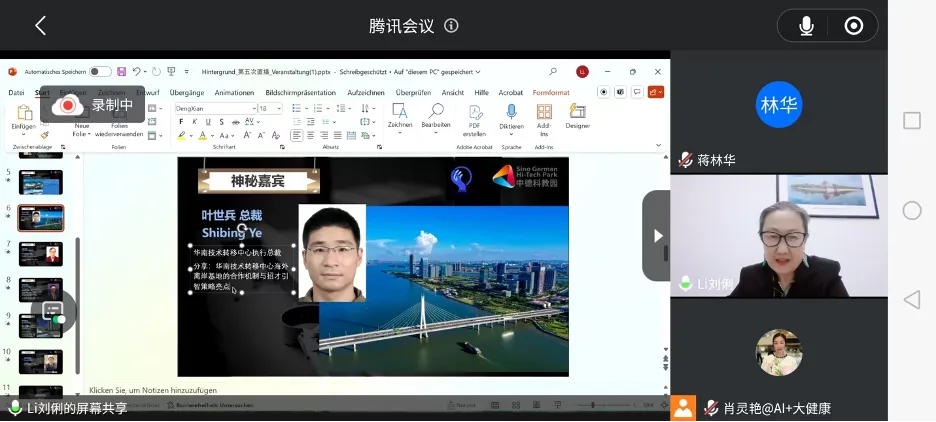Go back with the arrow beside 腾讯会议

coord(41,26)
